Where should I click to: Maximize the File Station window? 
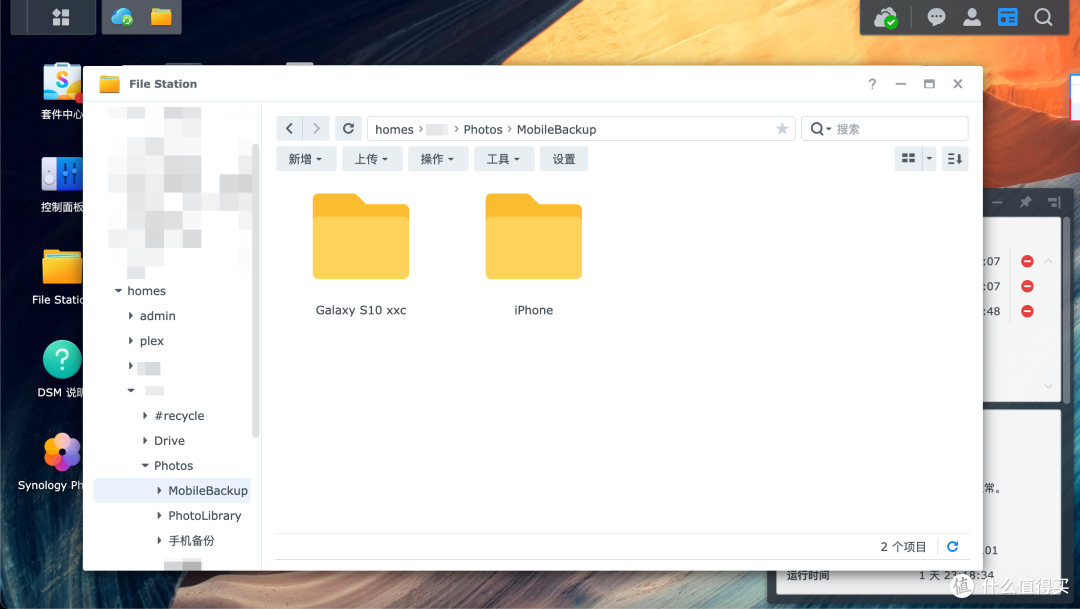tap(929, 83)
